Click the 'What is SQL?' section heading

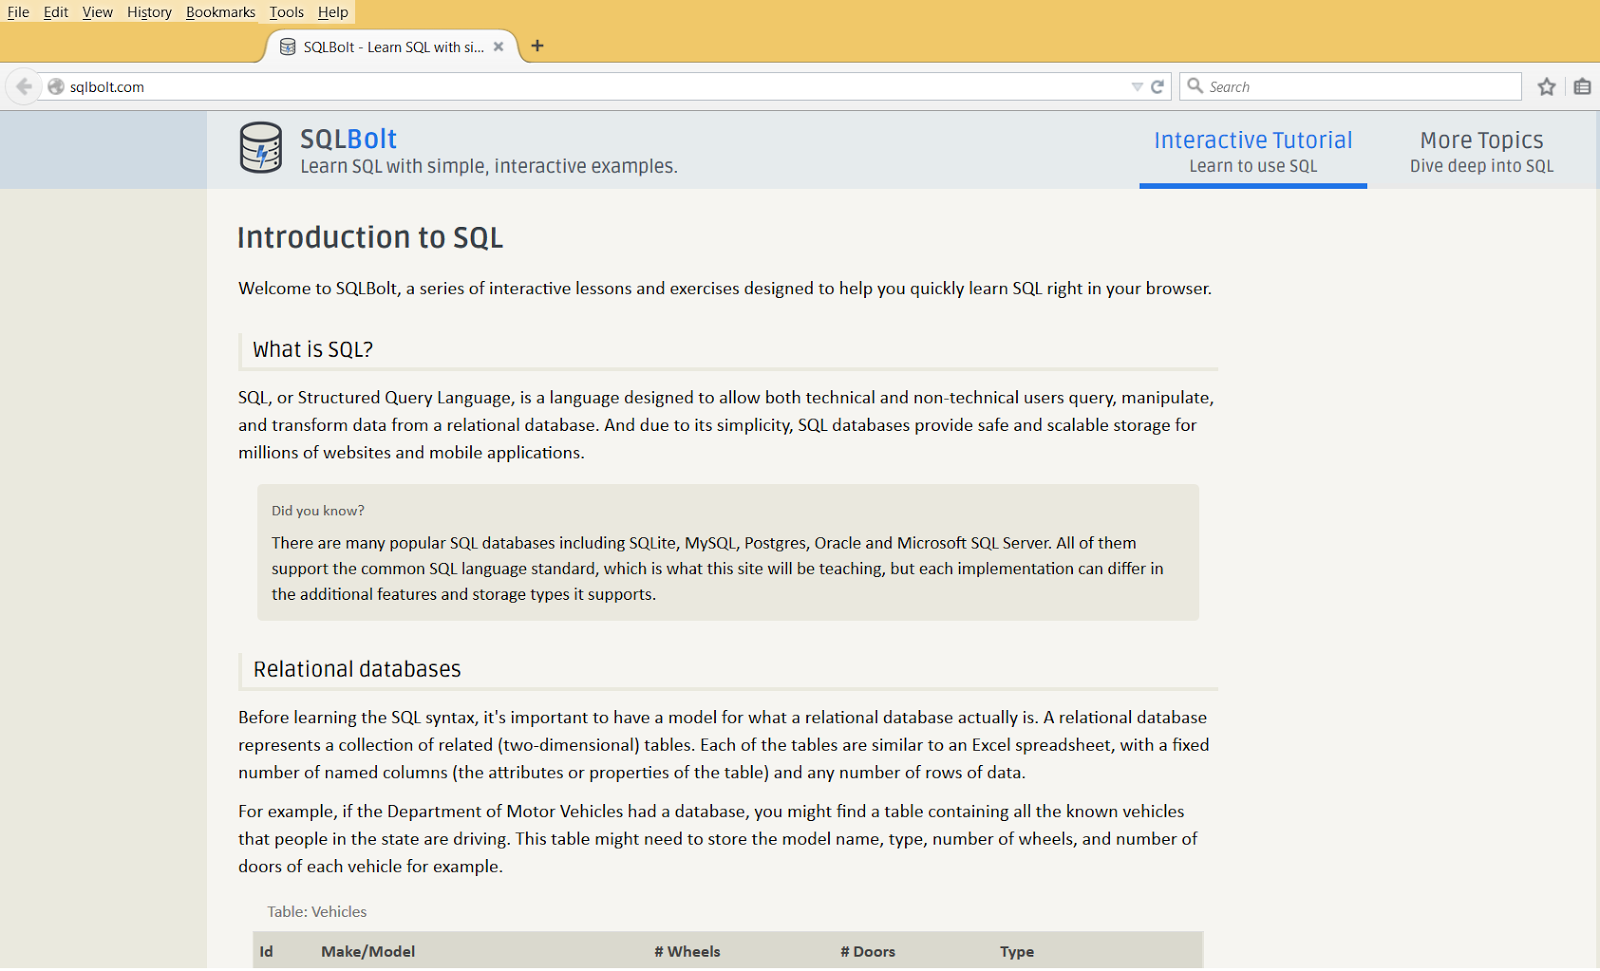pos(313,349)
